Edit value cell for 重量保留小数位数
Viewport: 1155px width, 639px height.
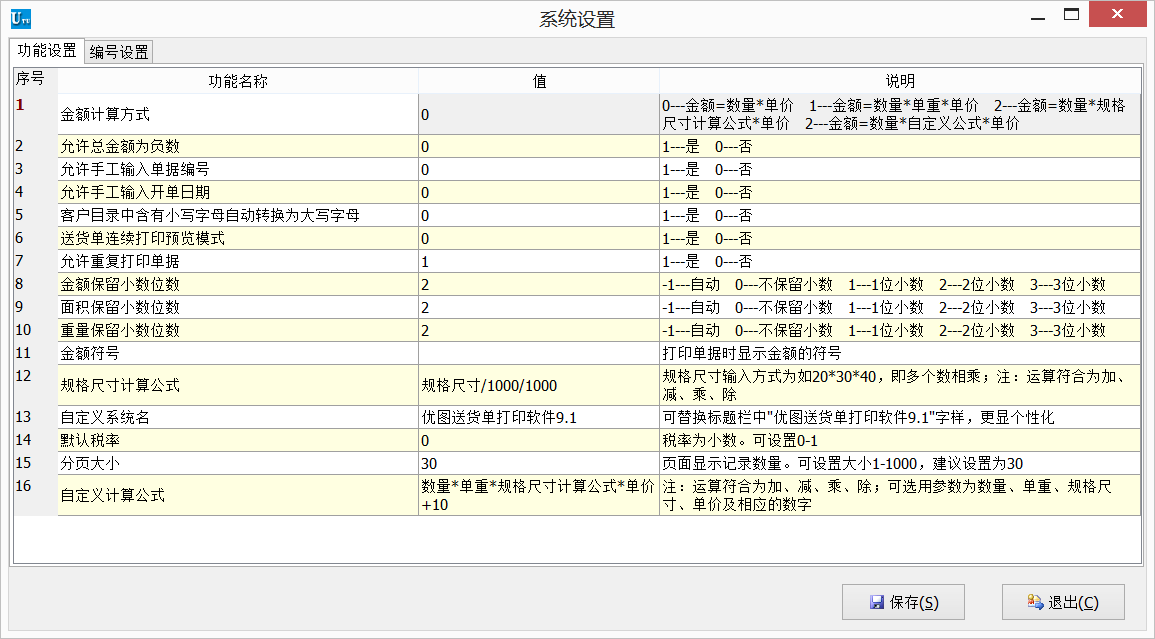539,329
